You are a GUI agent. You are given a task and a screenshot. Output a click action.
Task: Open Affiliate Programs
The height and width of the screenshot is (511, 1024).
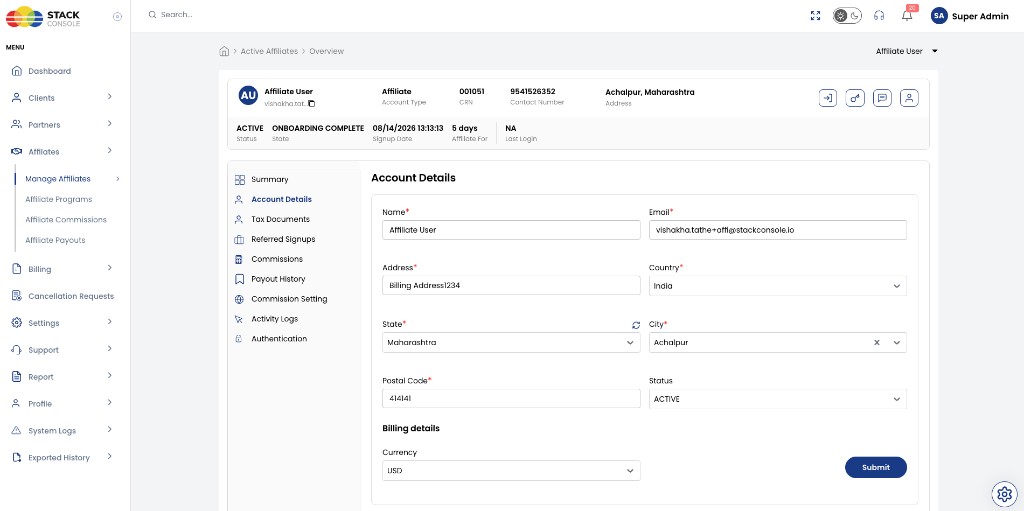pyautogui.click(x=59, y=199)
